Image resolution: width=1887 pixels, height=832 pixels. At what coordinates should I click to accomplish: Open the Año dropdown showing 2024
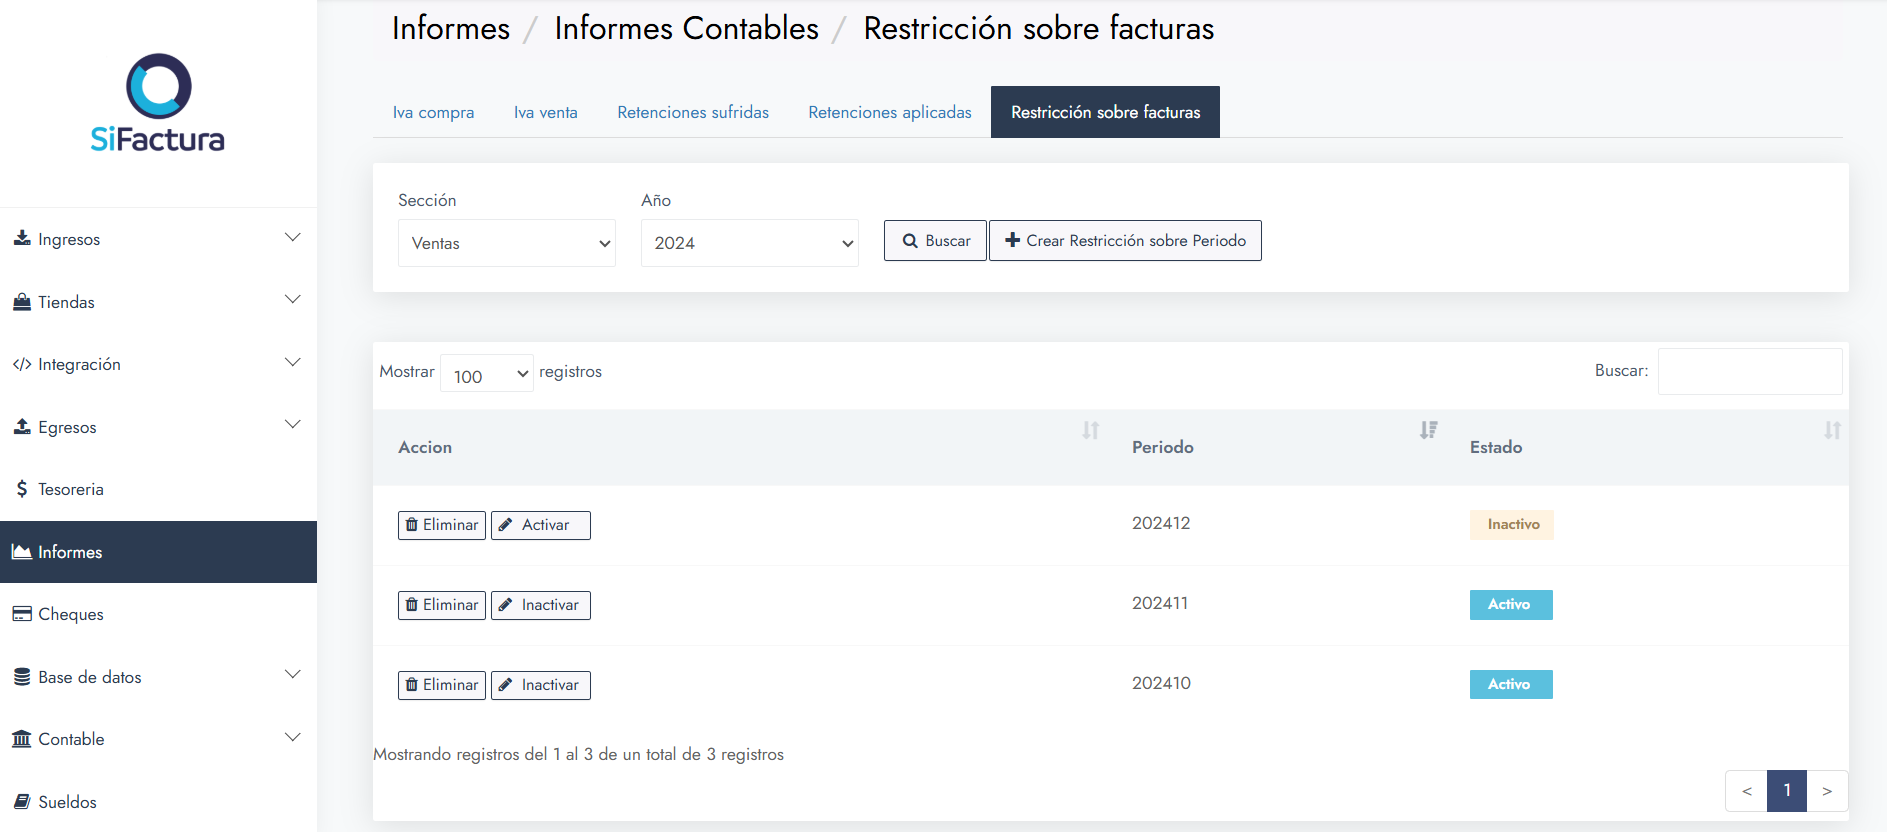coord(749,243)
